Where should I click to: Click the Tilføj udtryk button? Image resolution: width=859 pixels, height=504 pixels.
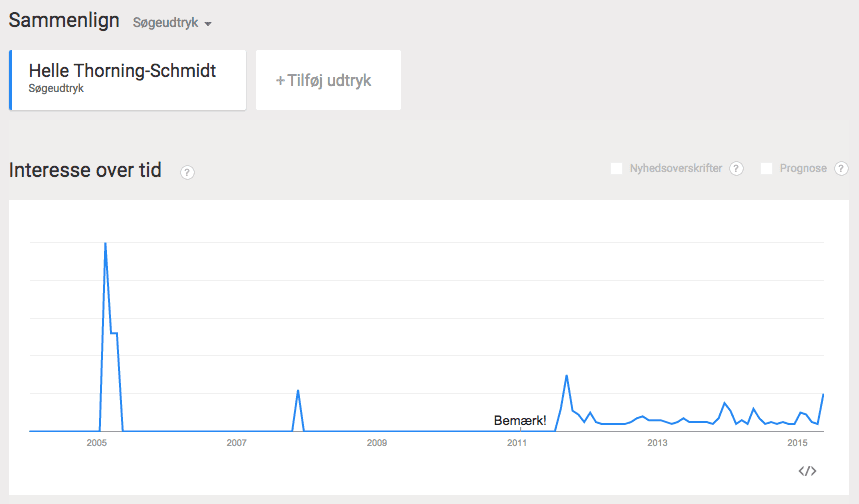328,80
